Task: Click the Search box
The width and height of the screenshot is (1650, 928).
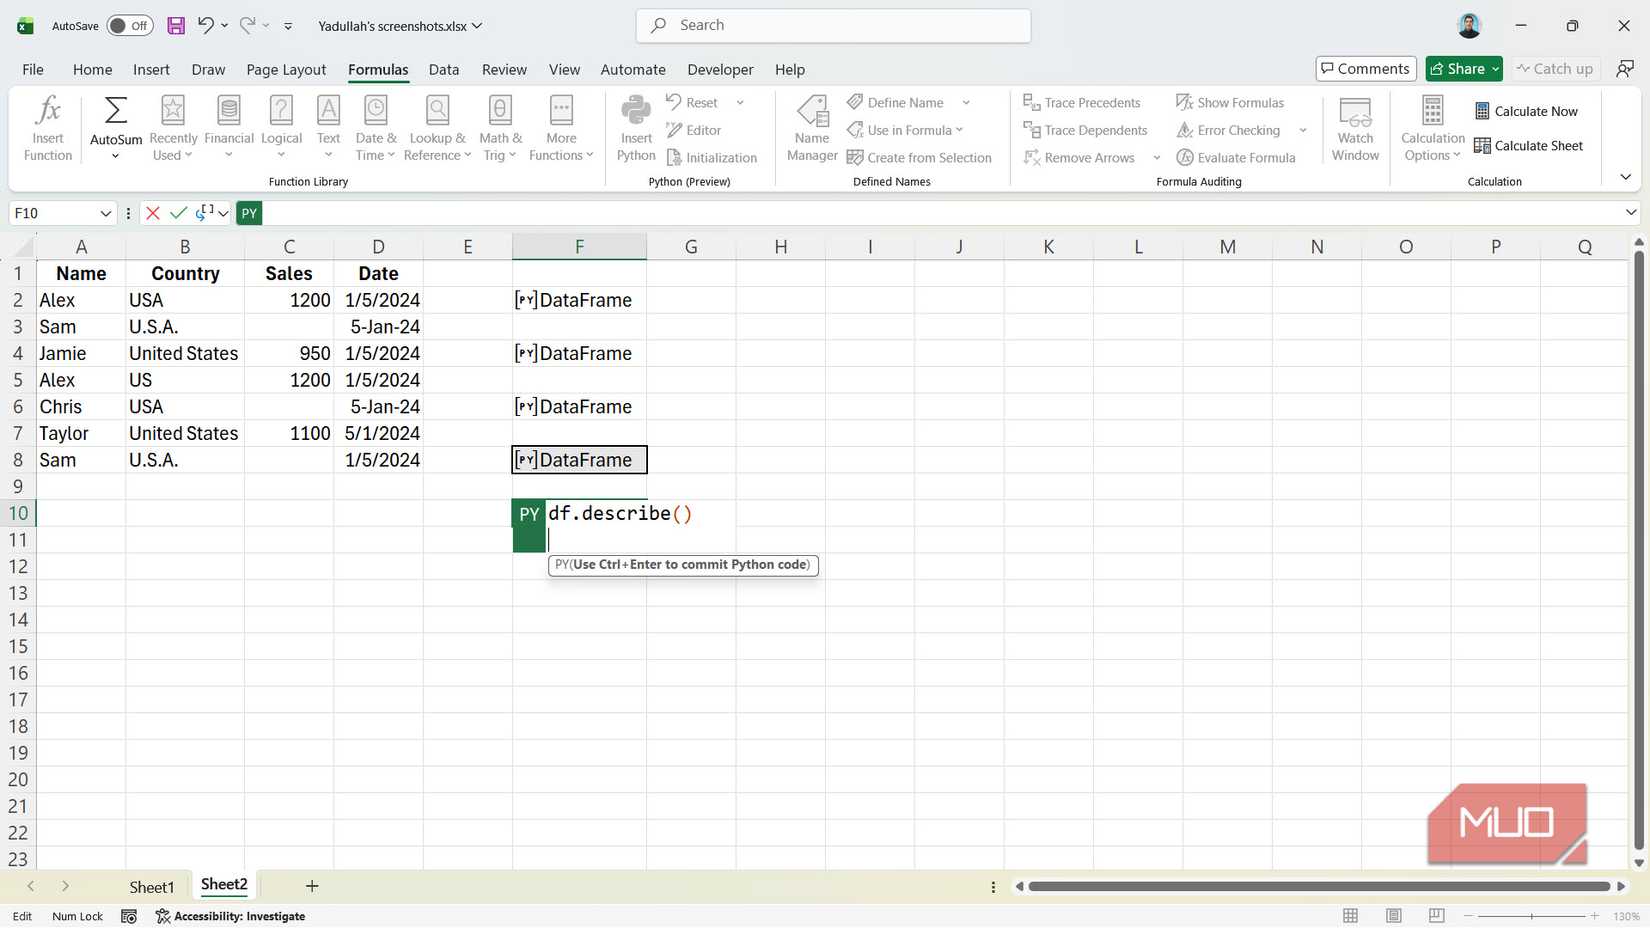Action: (x=833, y=25)
